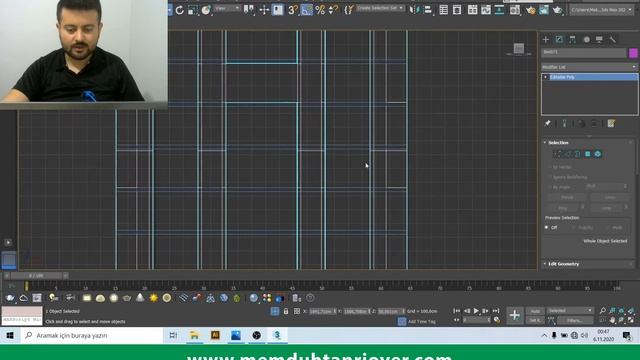Image resolution: width=640 pixels, height=360 pixels.
Task: Open the magenta object color swatch
Action: [x=633, y=53]
